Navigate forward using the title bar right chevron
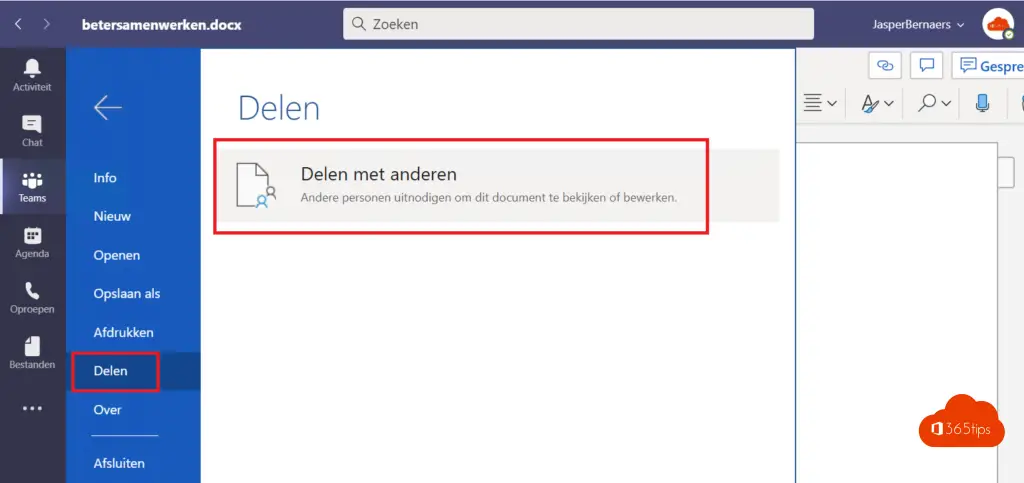Image resolution: width=1024 pixels, height=483 pixels. pyautogui.click(x=46, y=24)
